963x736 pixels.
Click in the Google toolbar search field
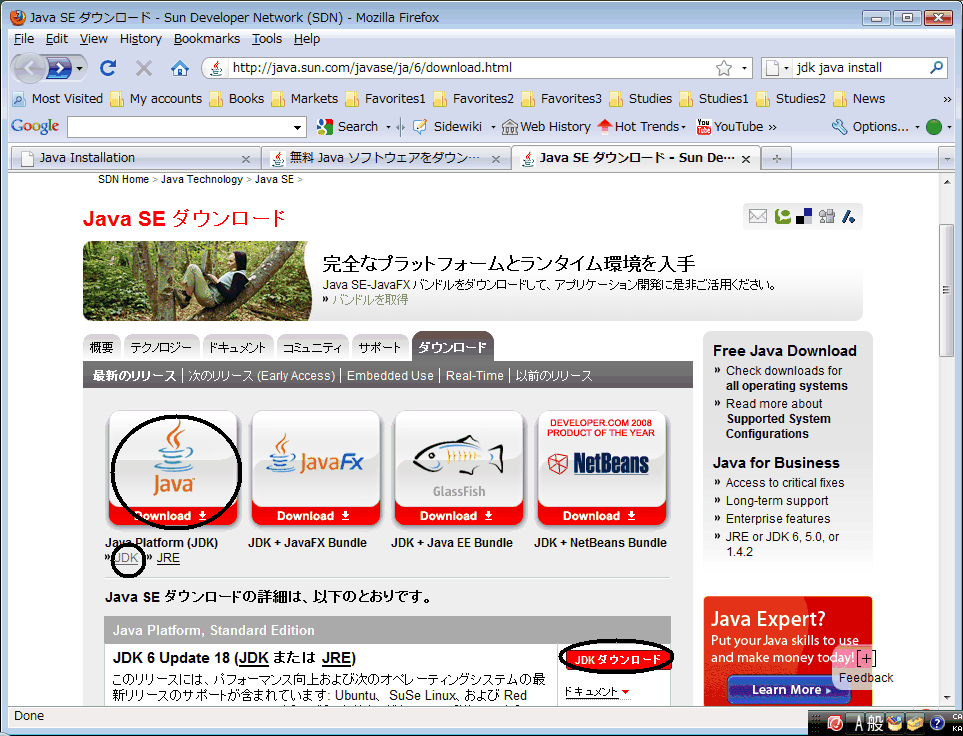click(180, 127)
